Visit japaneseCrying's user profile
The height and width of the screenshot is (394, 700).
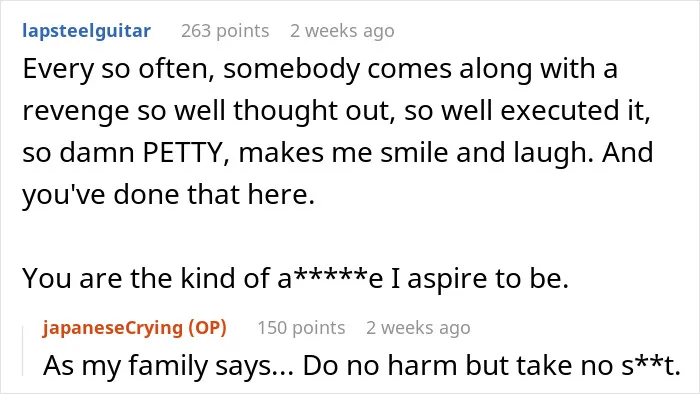[113, 328]
